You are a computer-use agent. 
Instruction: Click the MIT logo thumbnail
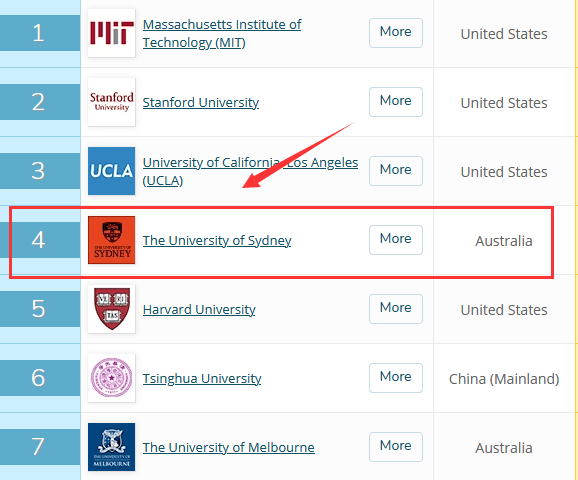click(111, 33)
